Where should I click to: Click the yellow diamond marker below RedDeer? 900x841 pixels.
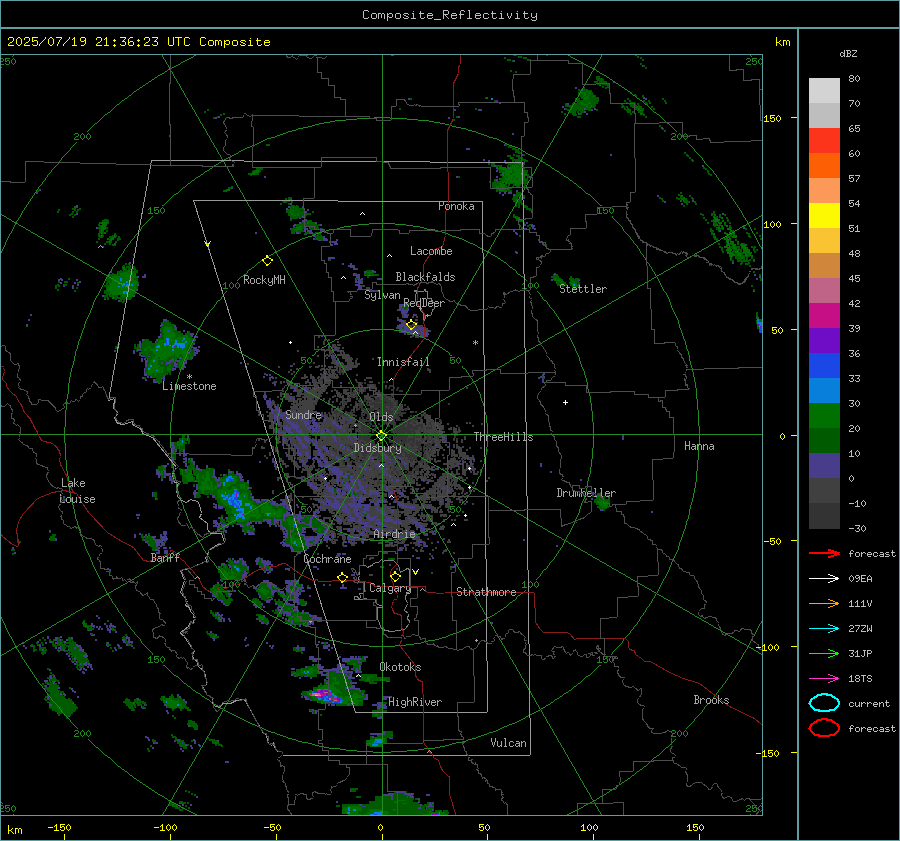[411, 325]
